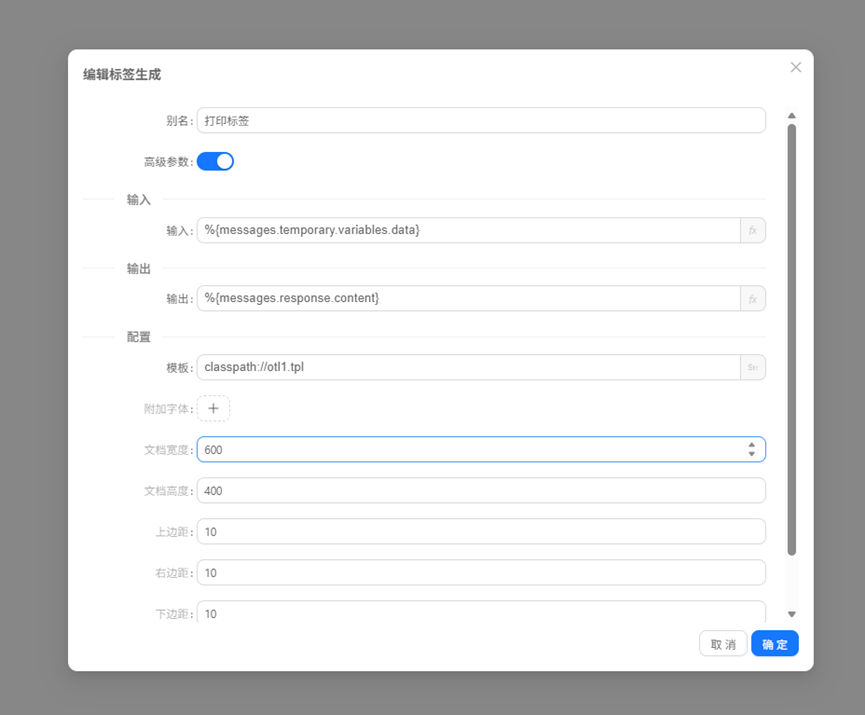Image resolution: width=865 pixels, height=715 pixels.
Task: Click the scrollbar down arrow in the dialog
Action: 792,614
